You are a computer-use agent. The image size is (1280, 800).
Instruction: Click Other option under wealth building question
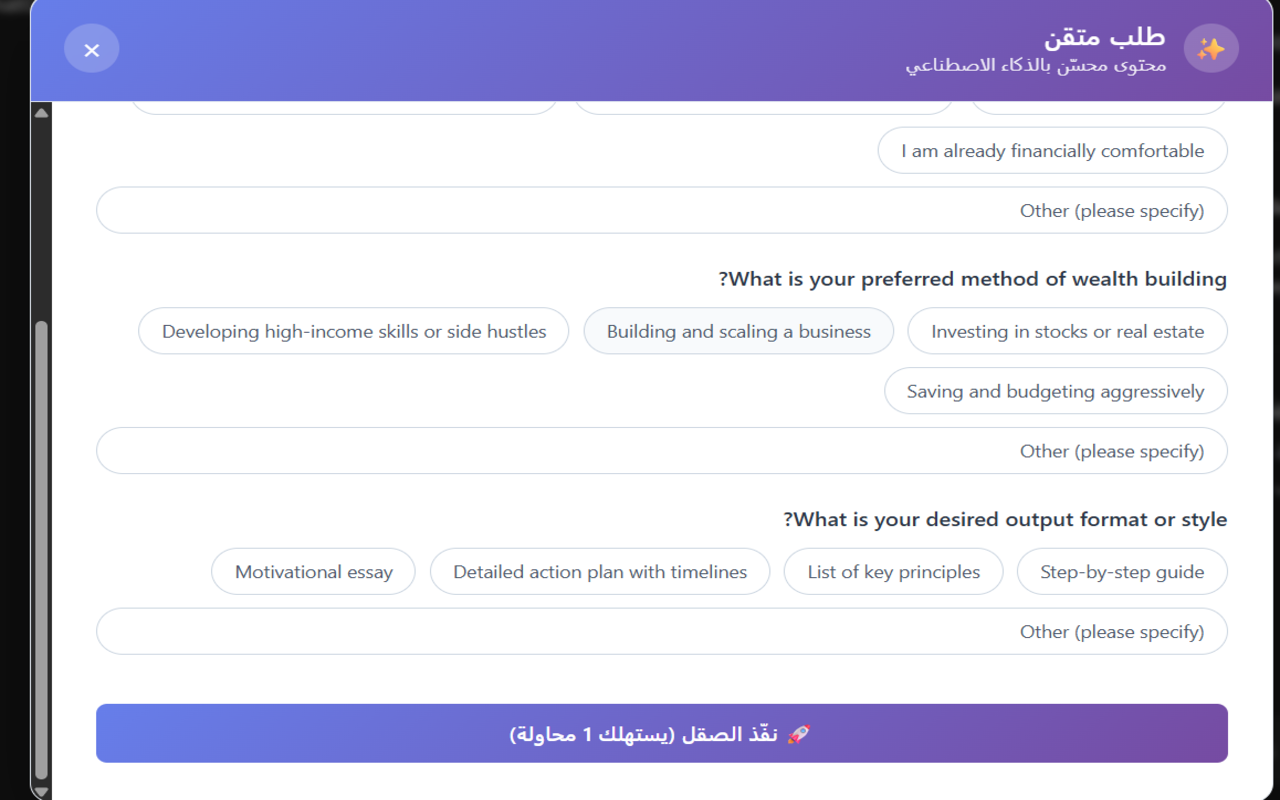click(x=662, y=450)
